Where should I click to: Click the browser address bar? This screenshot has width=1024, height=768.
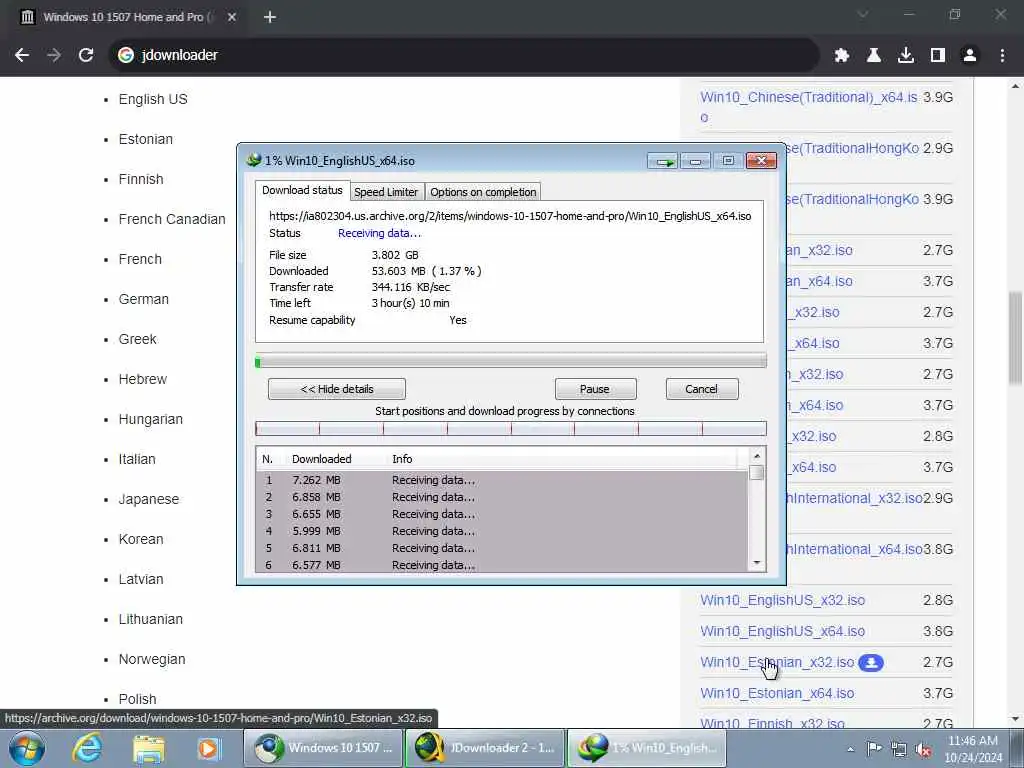click(464, 55)
